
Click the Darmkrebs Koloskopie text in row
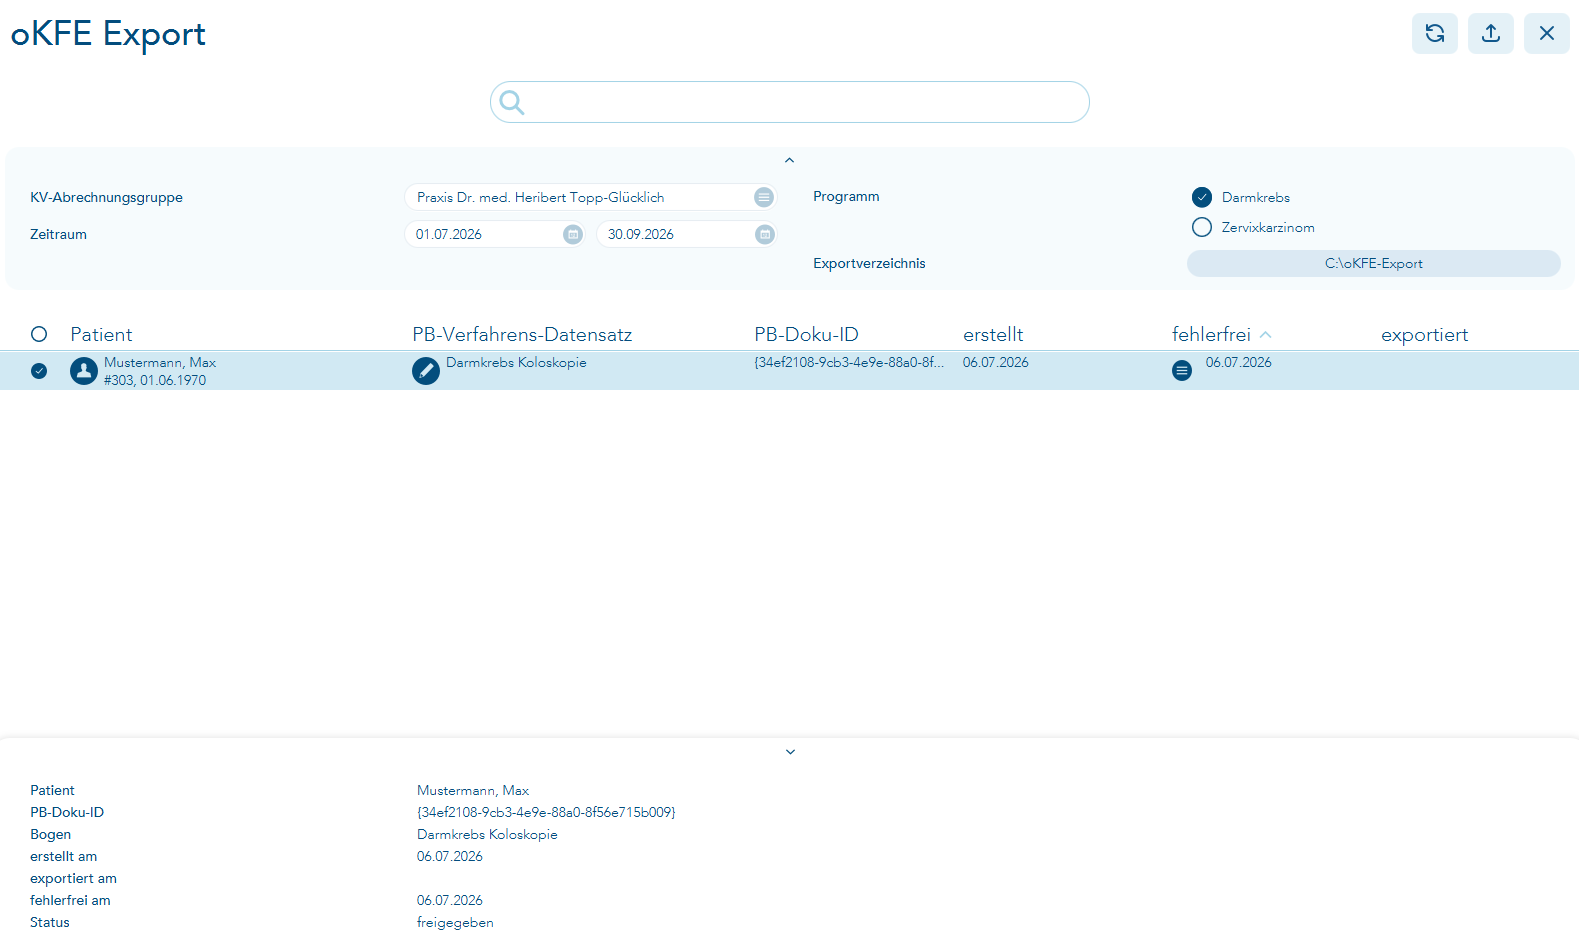point(516,362)
